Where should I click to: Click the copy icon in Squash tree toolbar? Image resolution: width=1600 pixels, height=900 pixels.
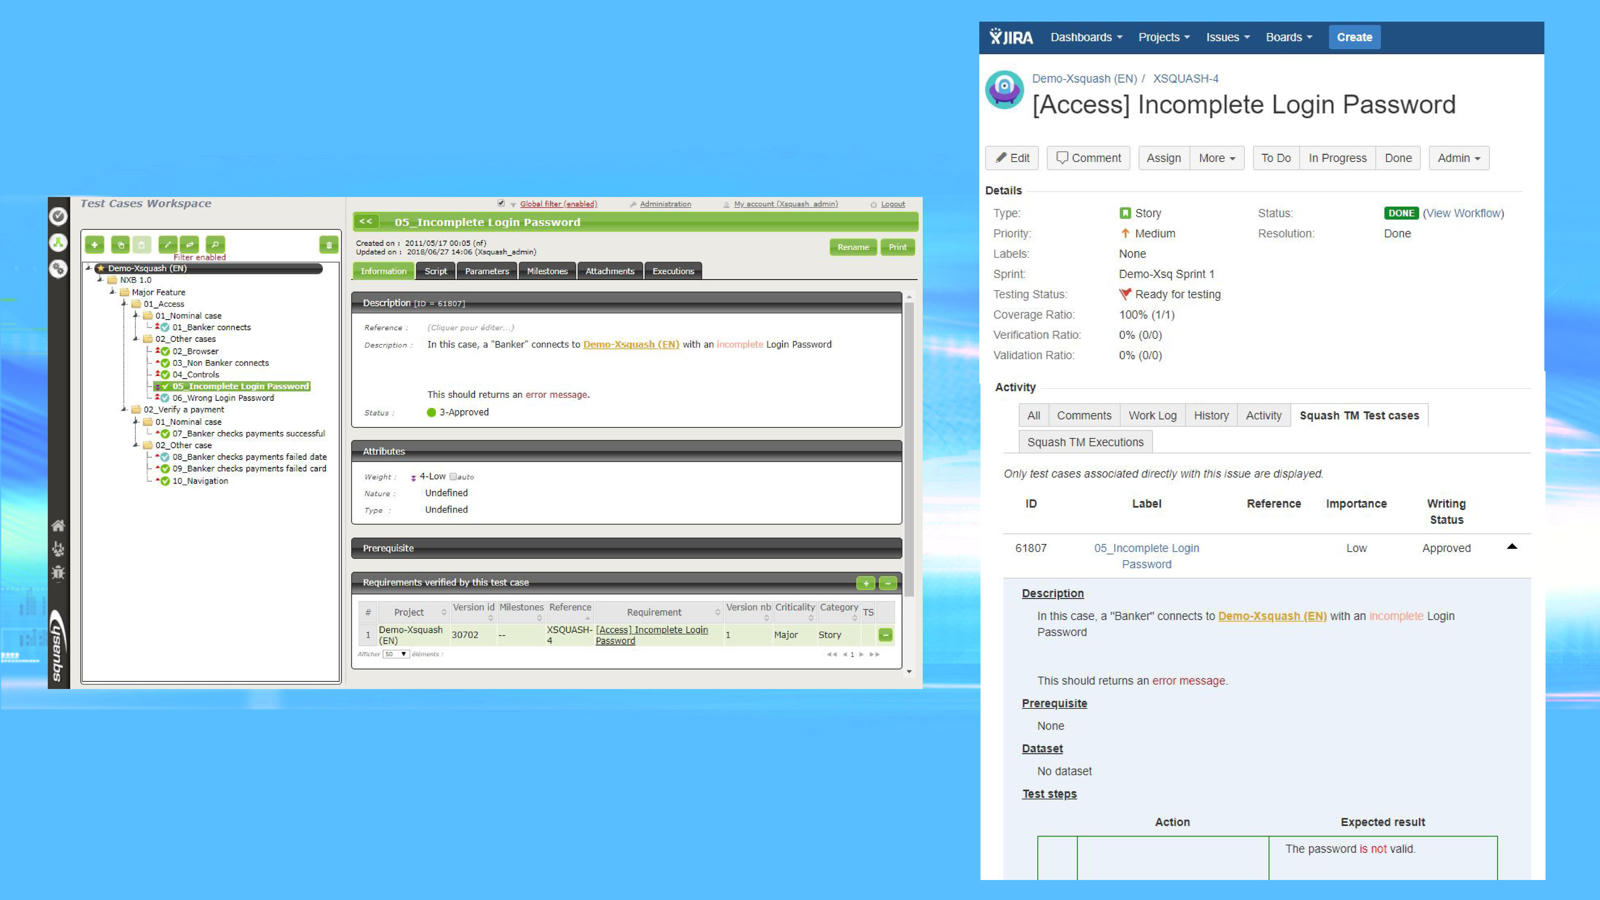point(120,244)
